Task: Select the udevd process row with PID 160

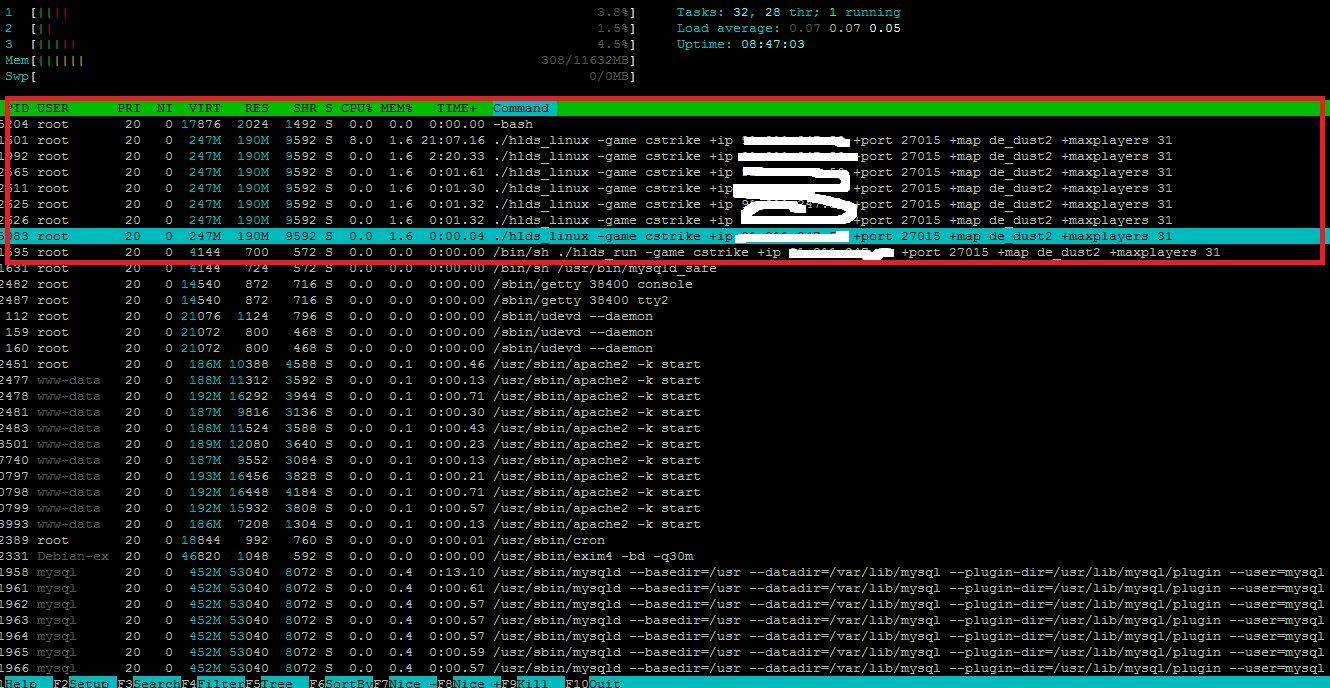Action: (665, 348)
